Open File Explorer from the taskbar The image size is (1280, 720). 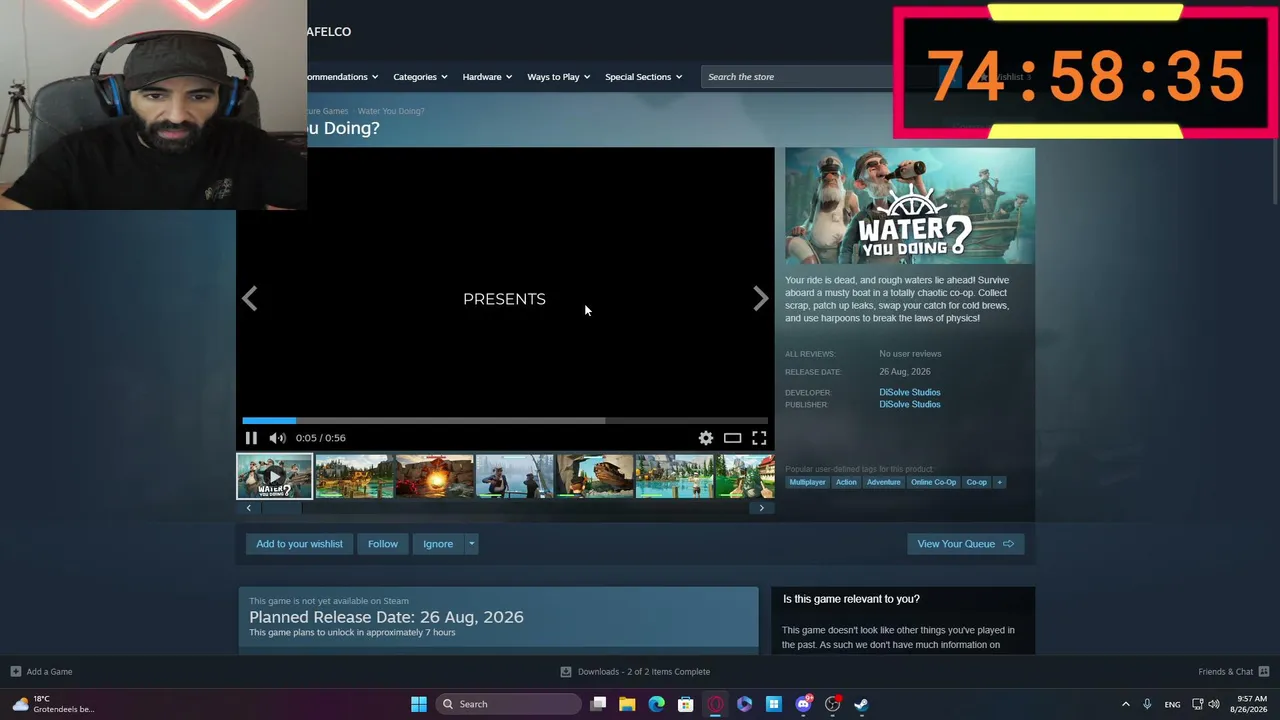pyautogui.click(x=627, y=704)
